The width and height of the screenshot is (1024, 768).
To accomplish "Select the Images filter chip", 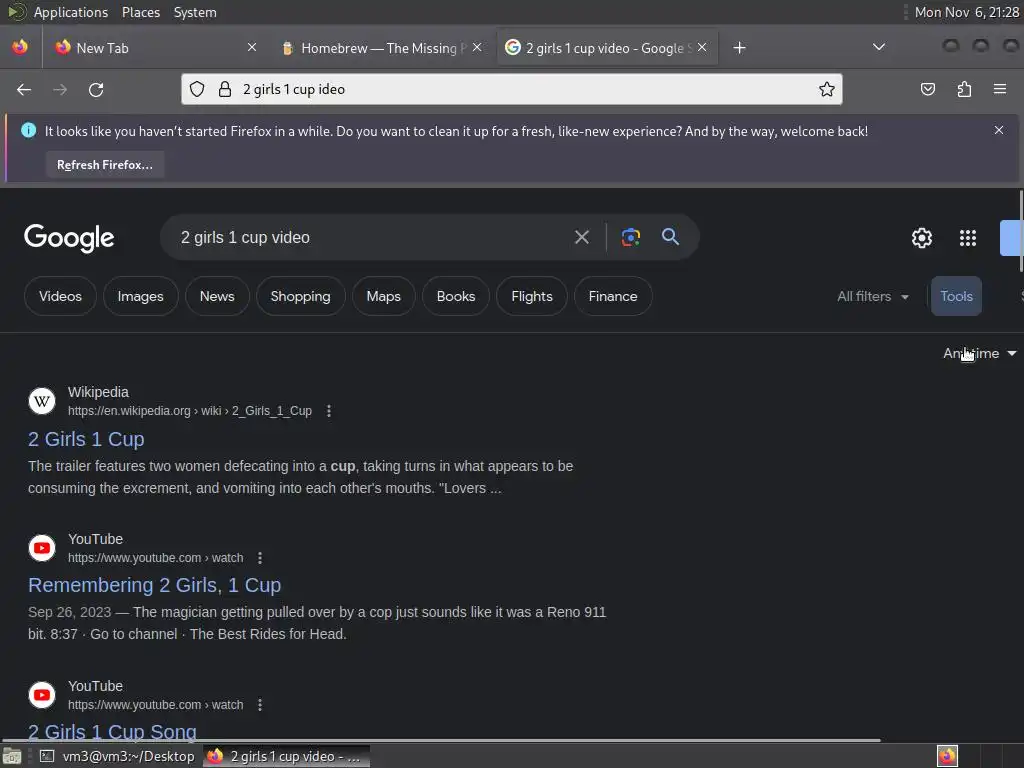I will (140, 296).
